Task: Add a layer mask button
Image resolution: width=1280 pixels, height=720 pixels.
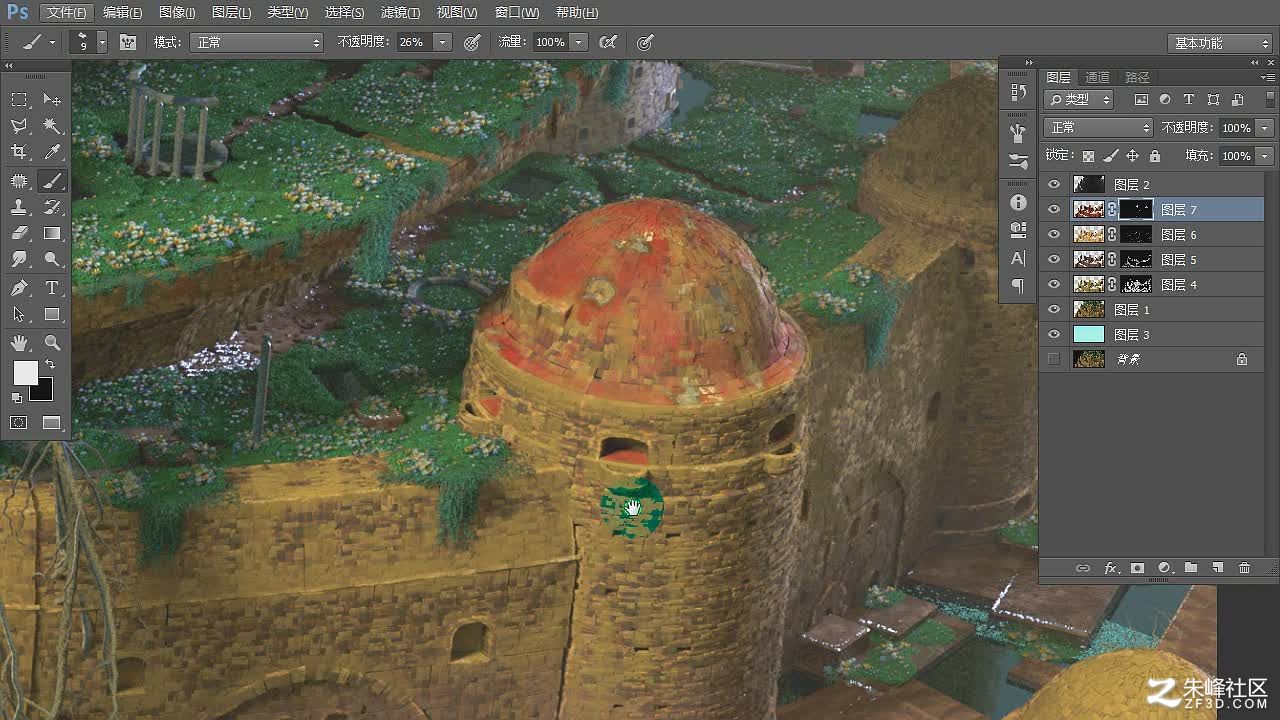Action: pos(1137,568)
